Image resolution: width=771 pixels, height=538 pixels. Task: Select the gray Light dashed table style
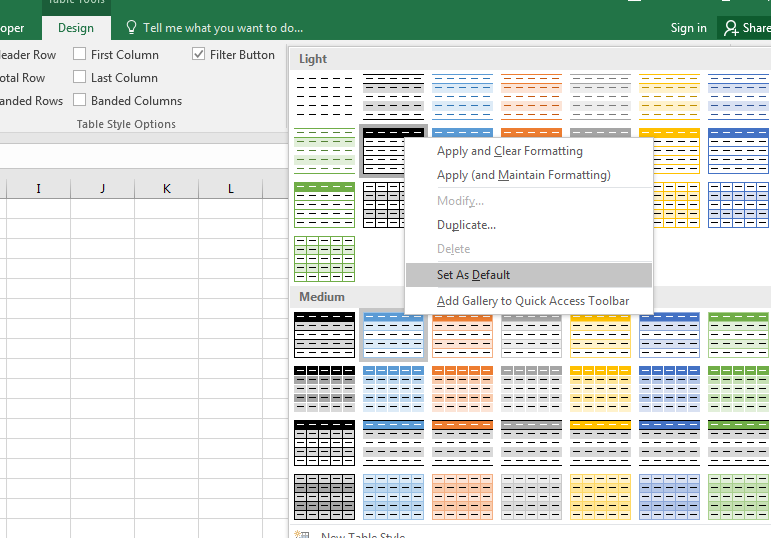click(x=600, y=97)
